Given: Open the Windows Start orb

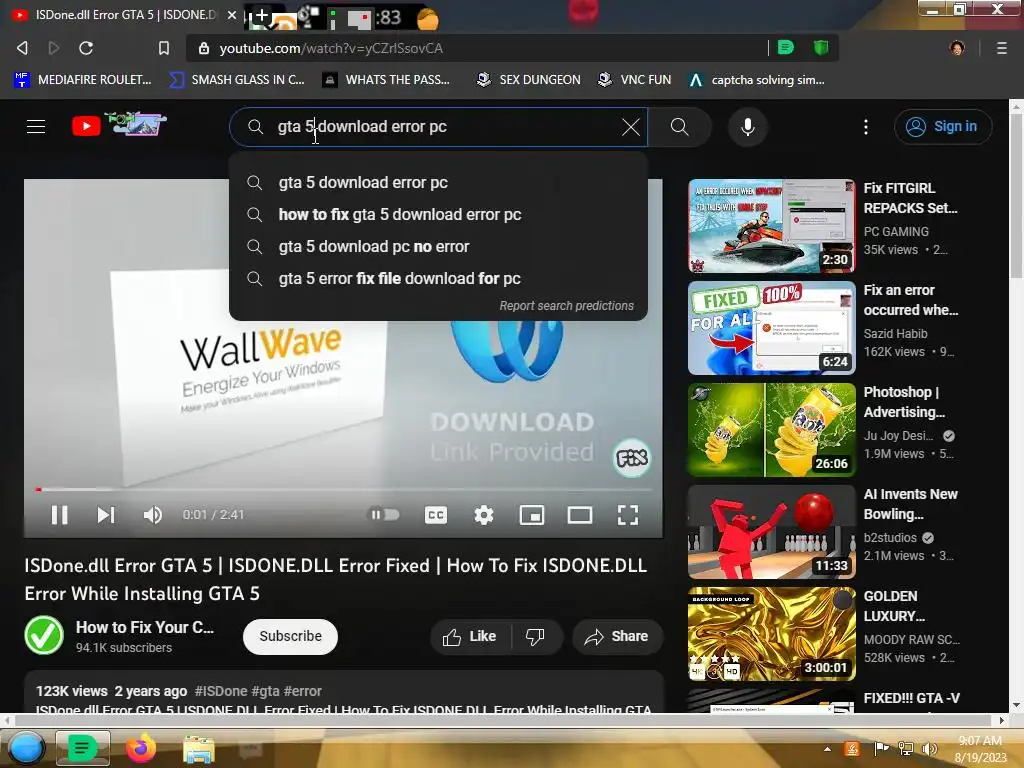Looking at the screenshot, I should pos(26,748).
